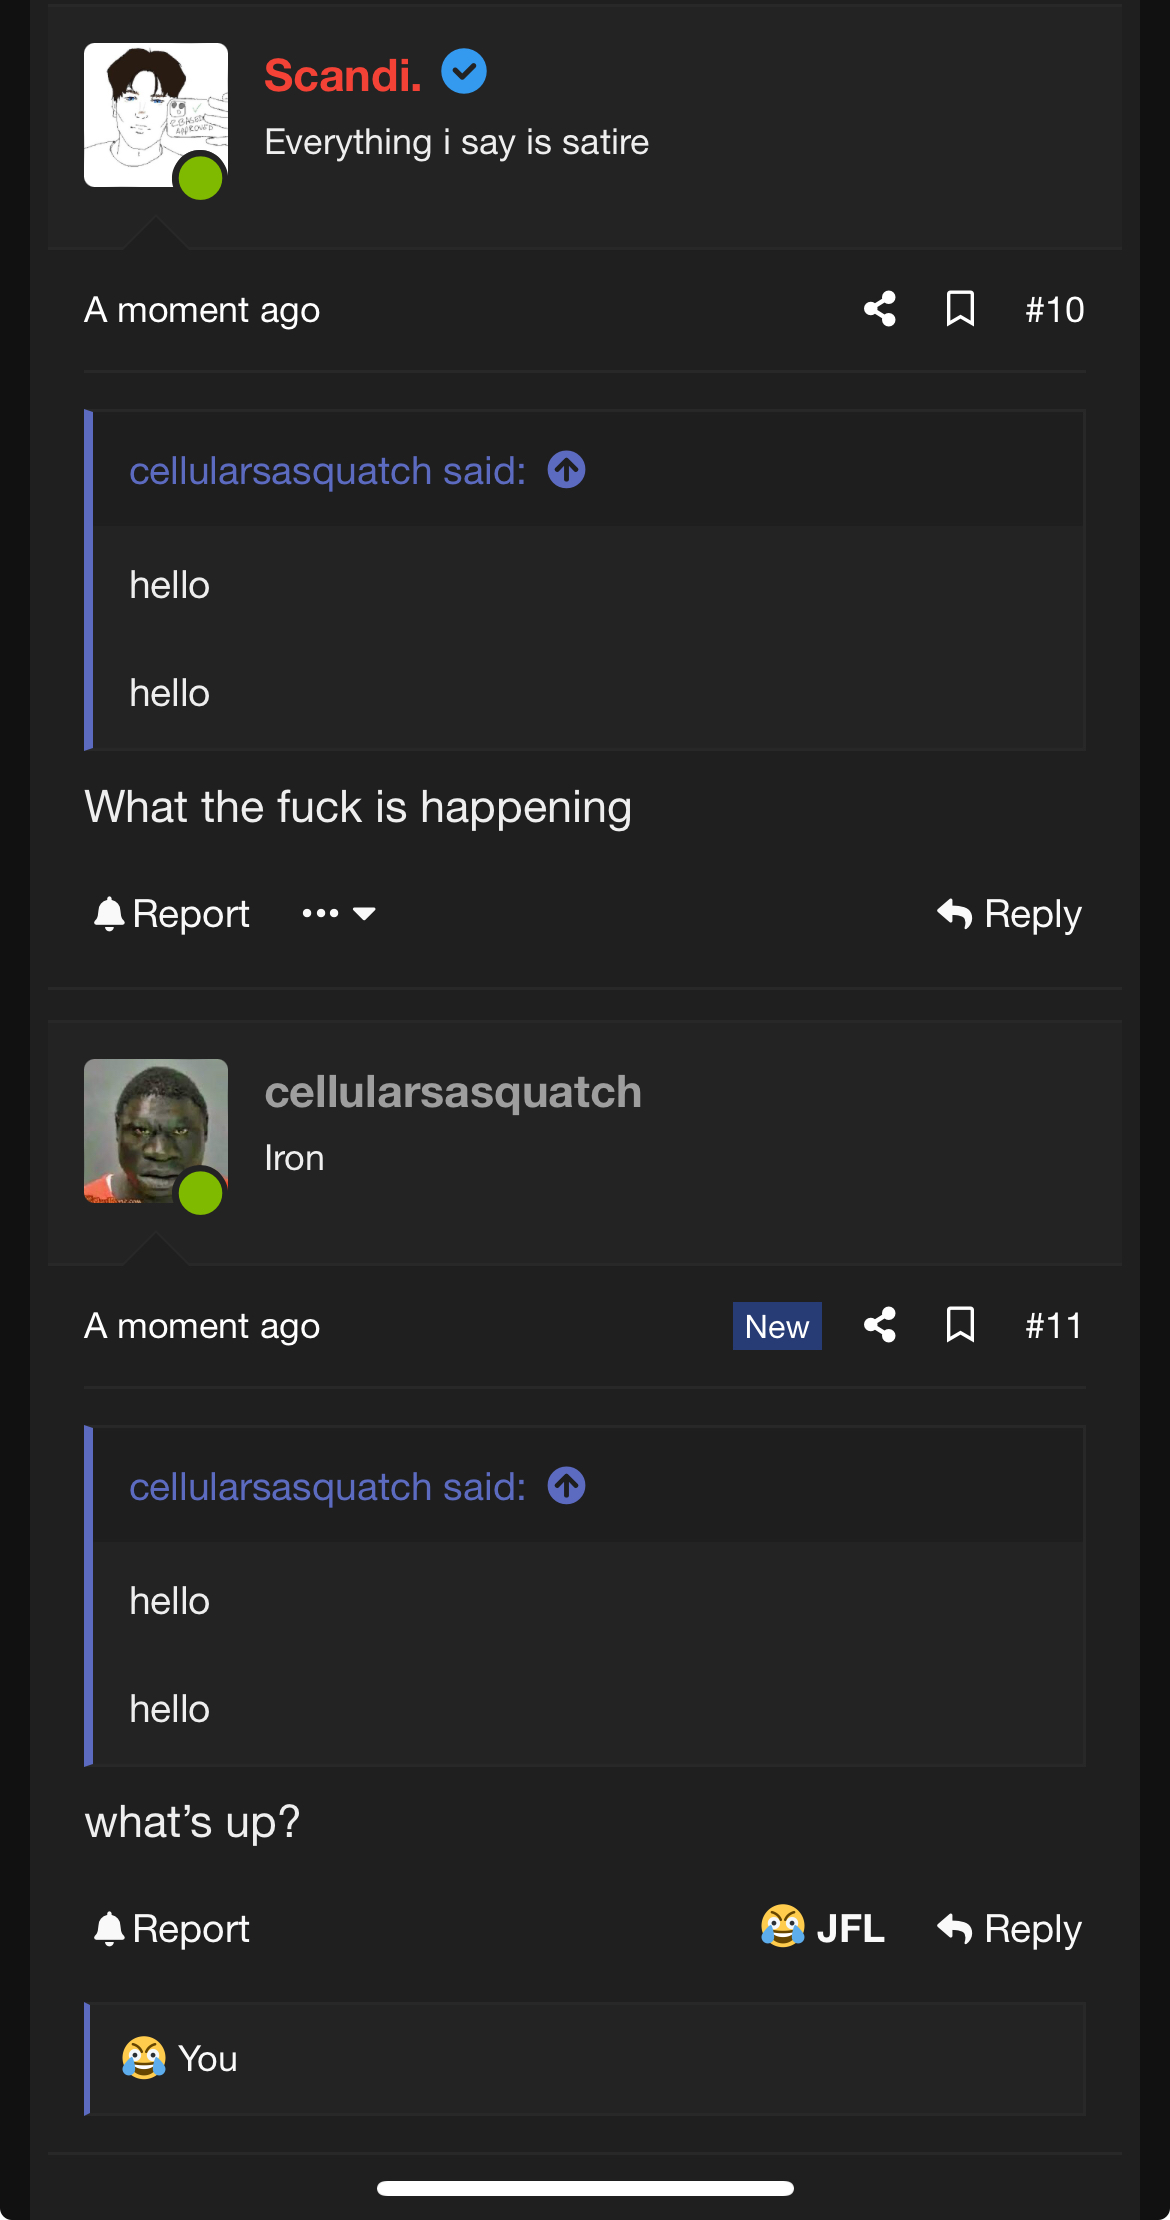The height and width of the screenshot is (2220, 1170).
Task: Click the cellularsasquatch username link
Action: point(453,1092)
